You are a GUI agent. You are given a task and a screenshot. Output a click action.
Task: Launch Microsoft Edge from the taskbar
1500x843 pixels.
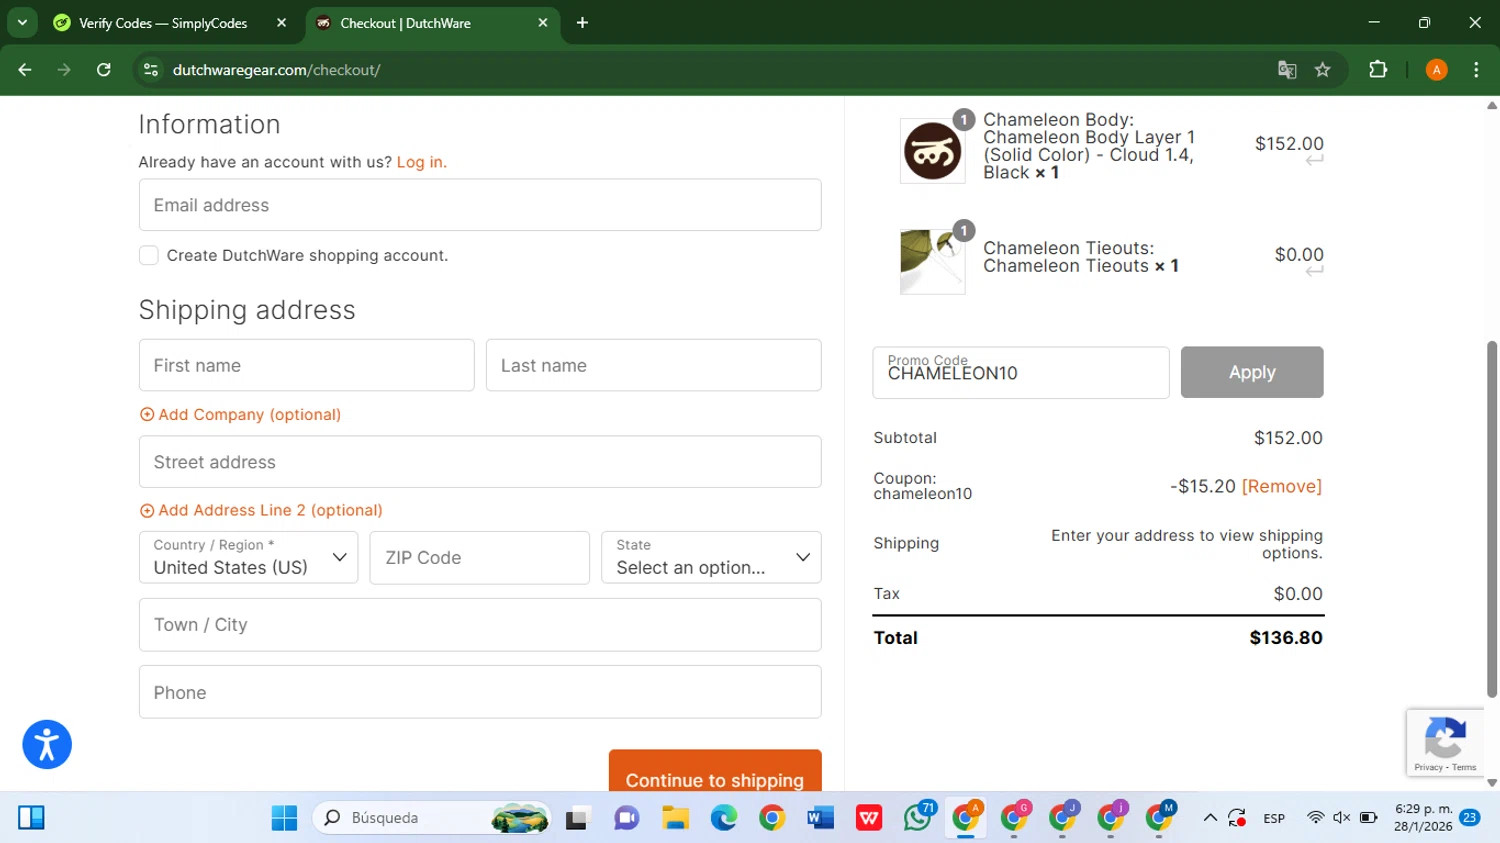(x=724, y=818)
